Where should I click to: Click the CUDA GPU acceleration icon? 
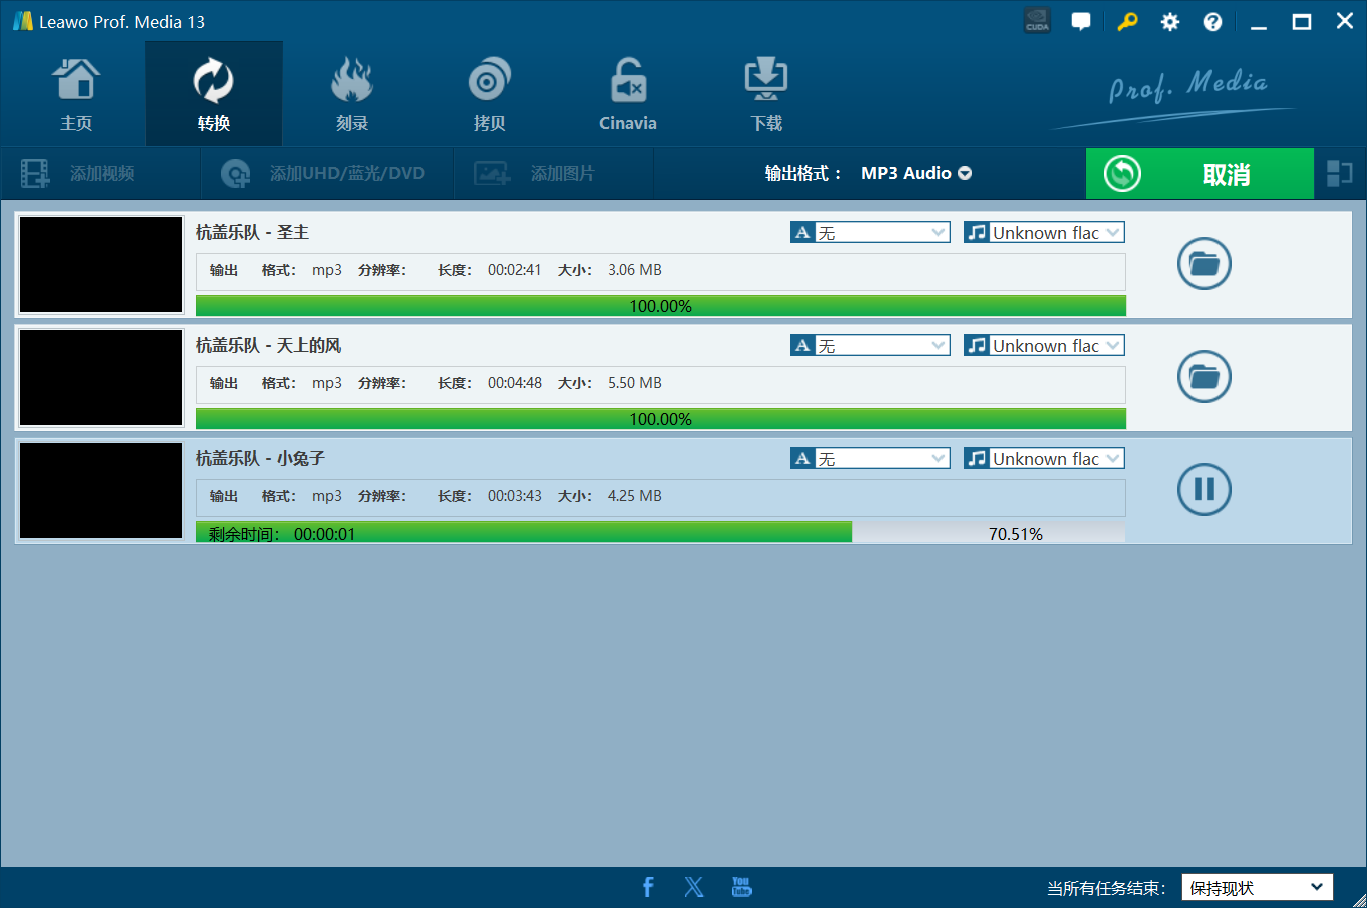pyautogui.click(x=1037, y=21)
